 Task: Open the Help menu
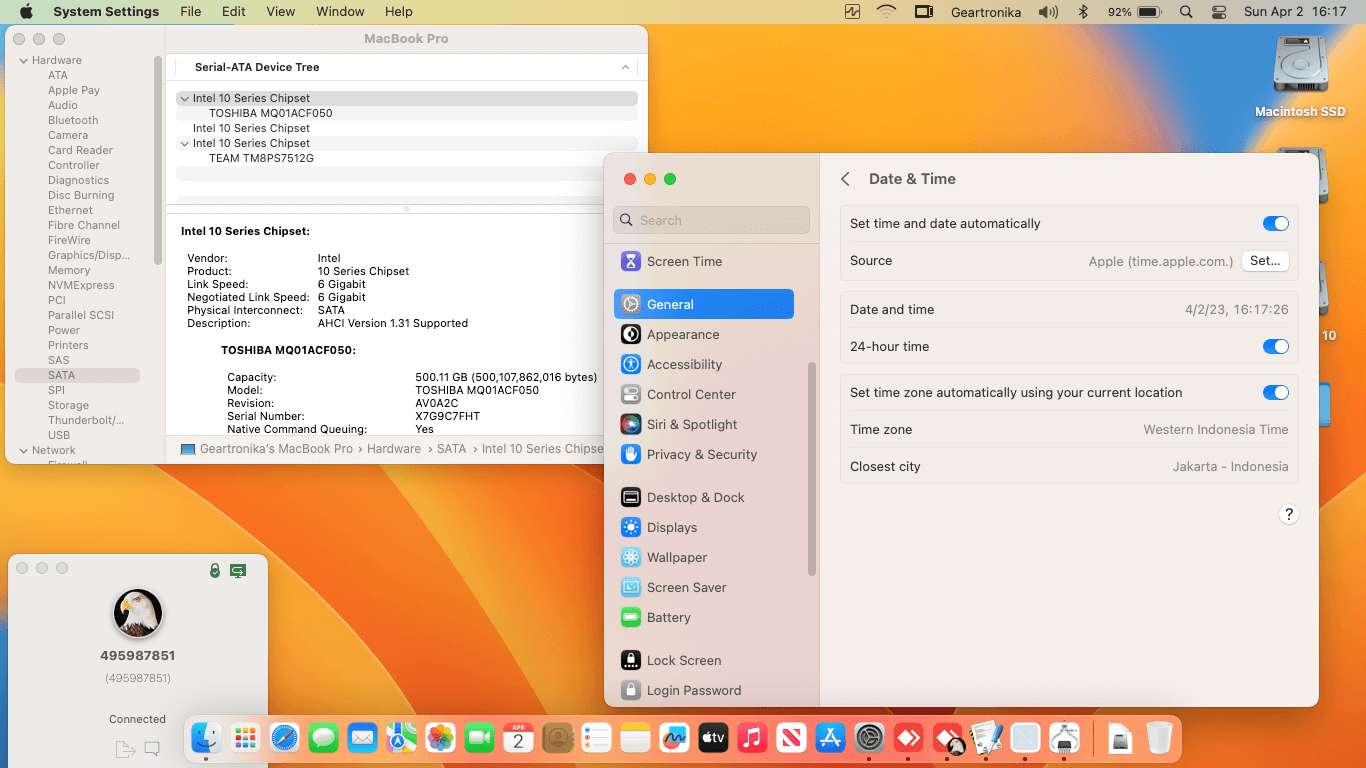click(x=399, y=12)
